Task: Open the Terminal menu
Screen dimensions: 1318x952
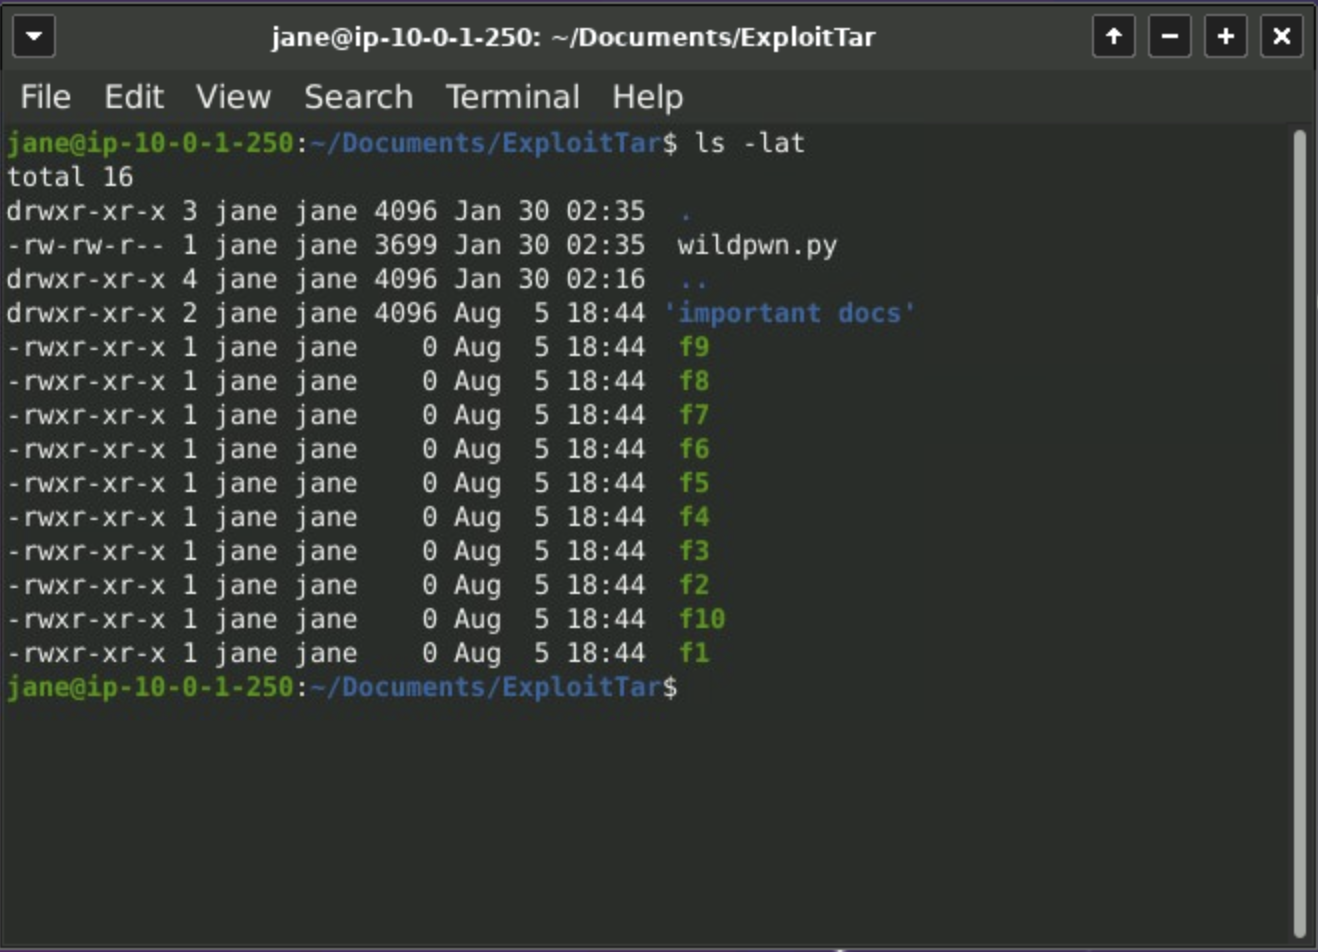Action: click(513, 96)
